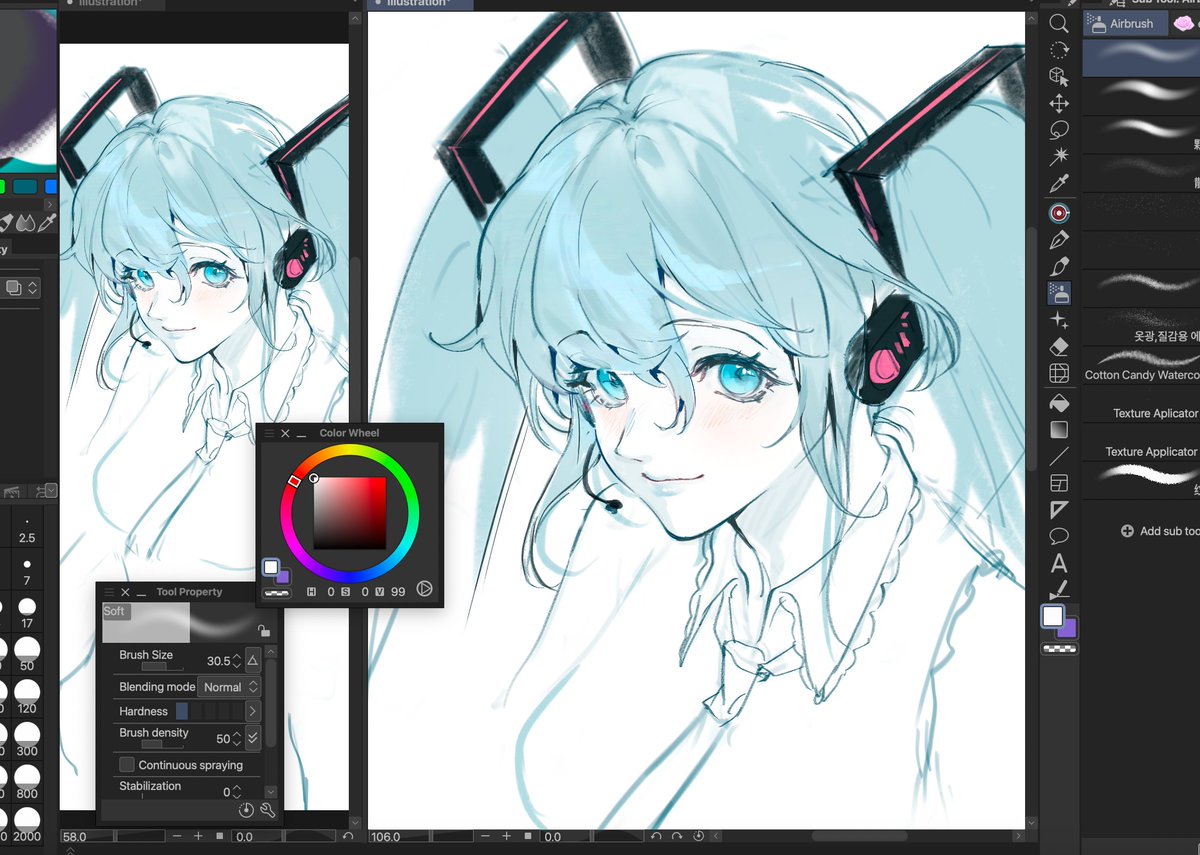Image resolution: width=1200 pixels, height=855 pixels.
Task: Toggle the Continuous spraying checkbox
Action: pyautogui.click(x=127, y=765)
